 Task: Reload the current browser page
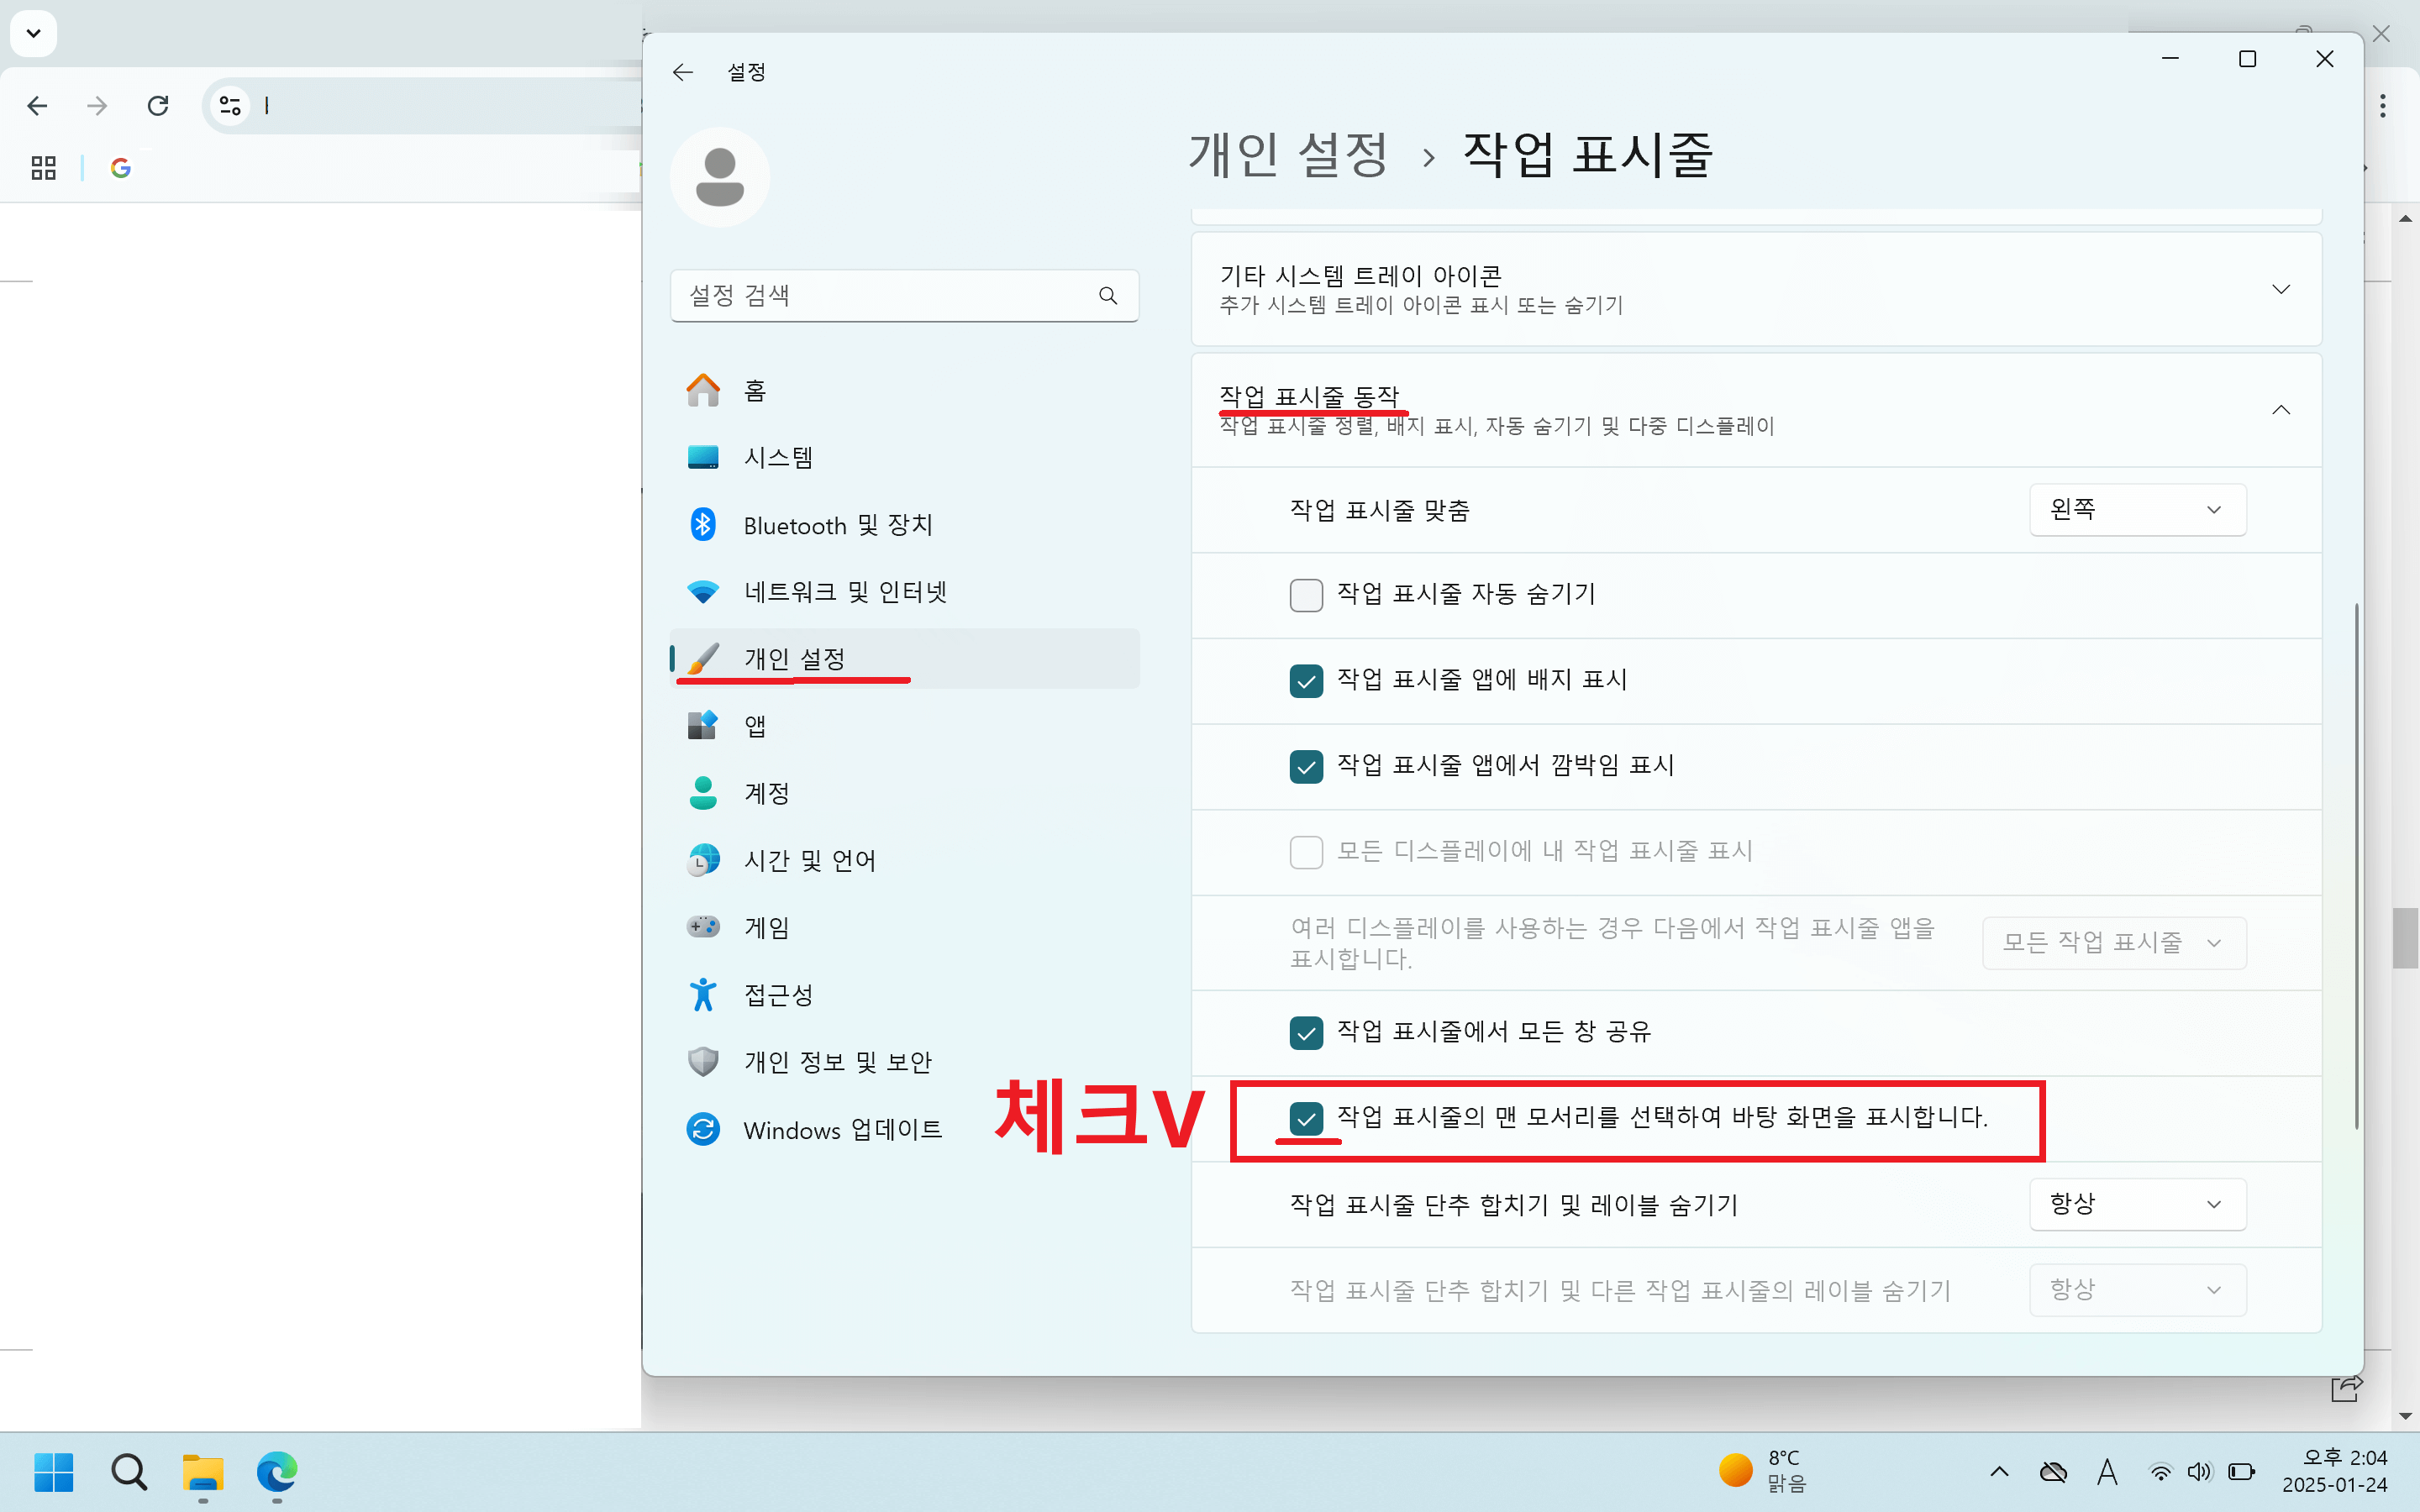click(x=158, y=105)
